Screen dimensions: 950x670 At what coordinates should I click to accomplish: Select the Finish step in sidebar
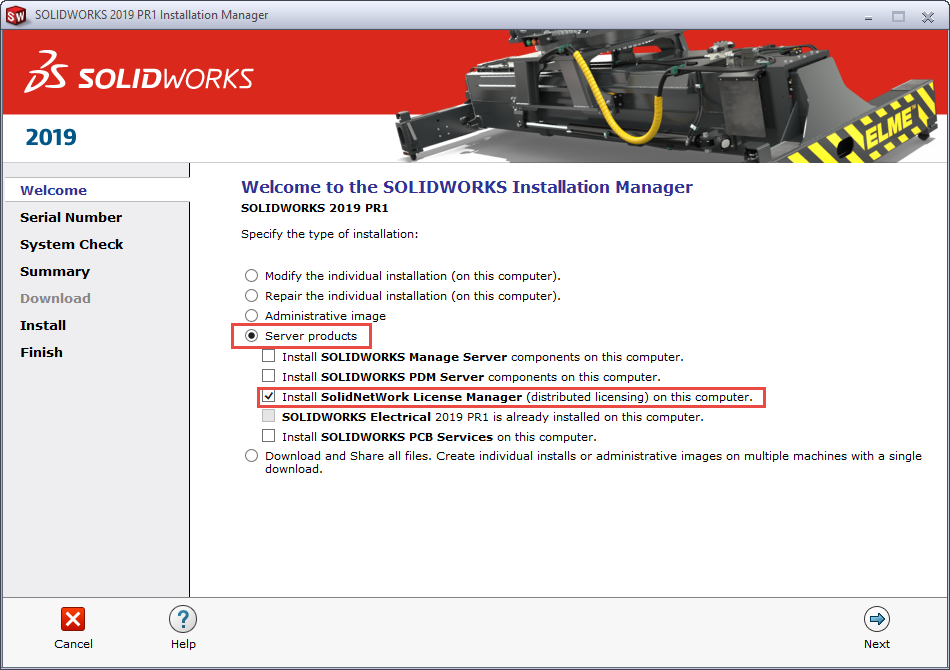41,352
